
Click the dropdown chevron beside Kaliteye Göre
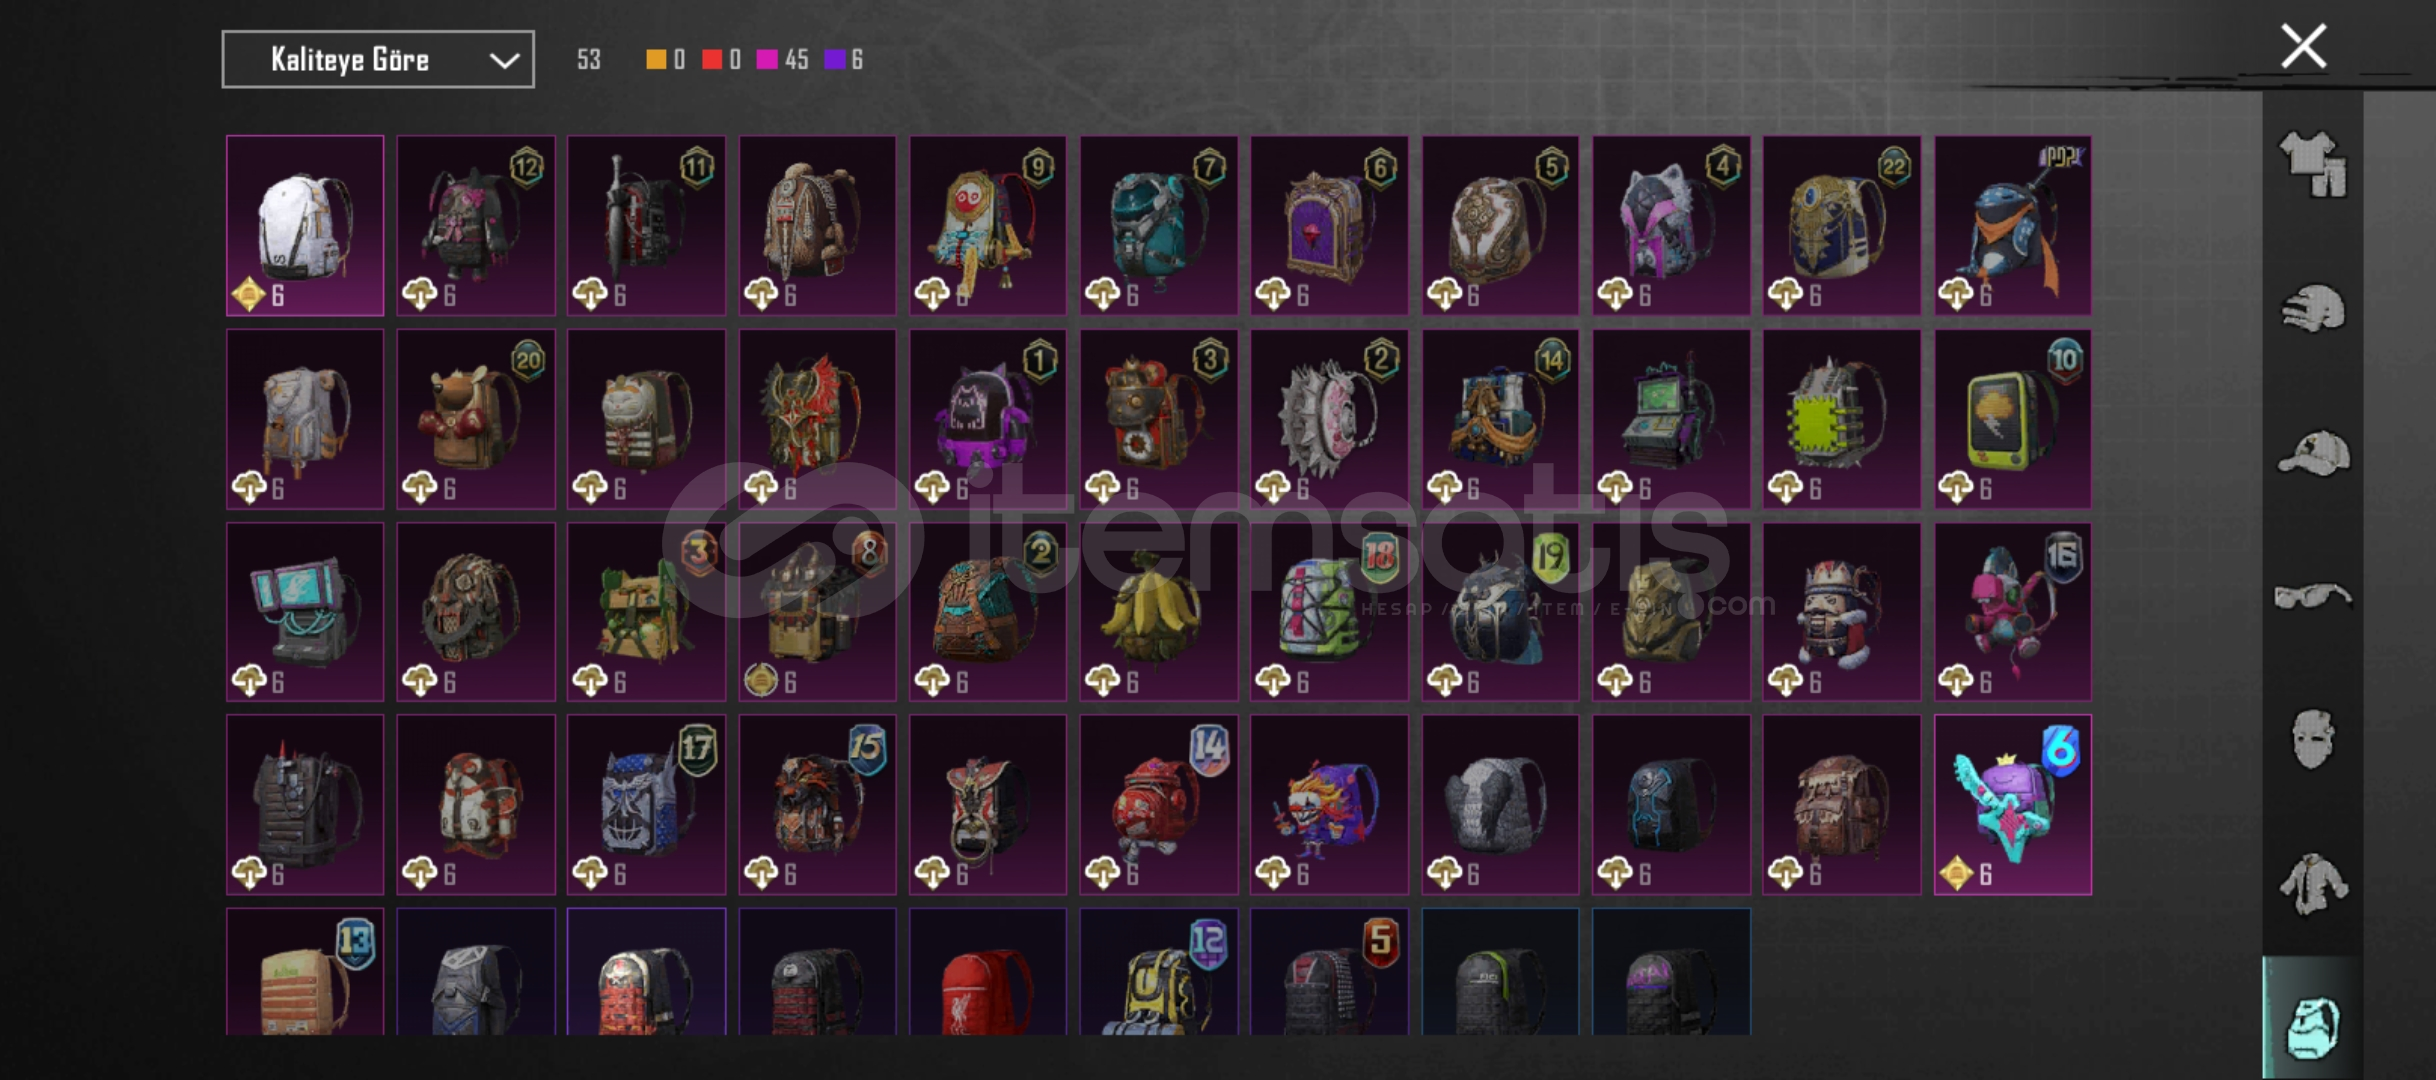pos(504,61)
